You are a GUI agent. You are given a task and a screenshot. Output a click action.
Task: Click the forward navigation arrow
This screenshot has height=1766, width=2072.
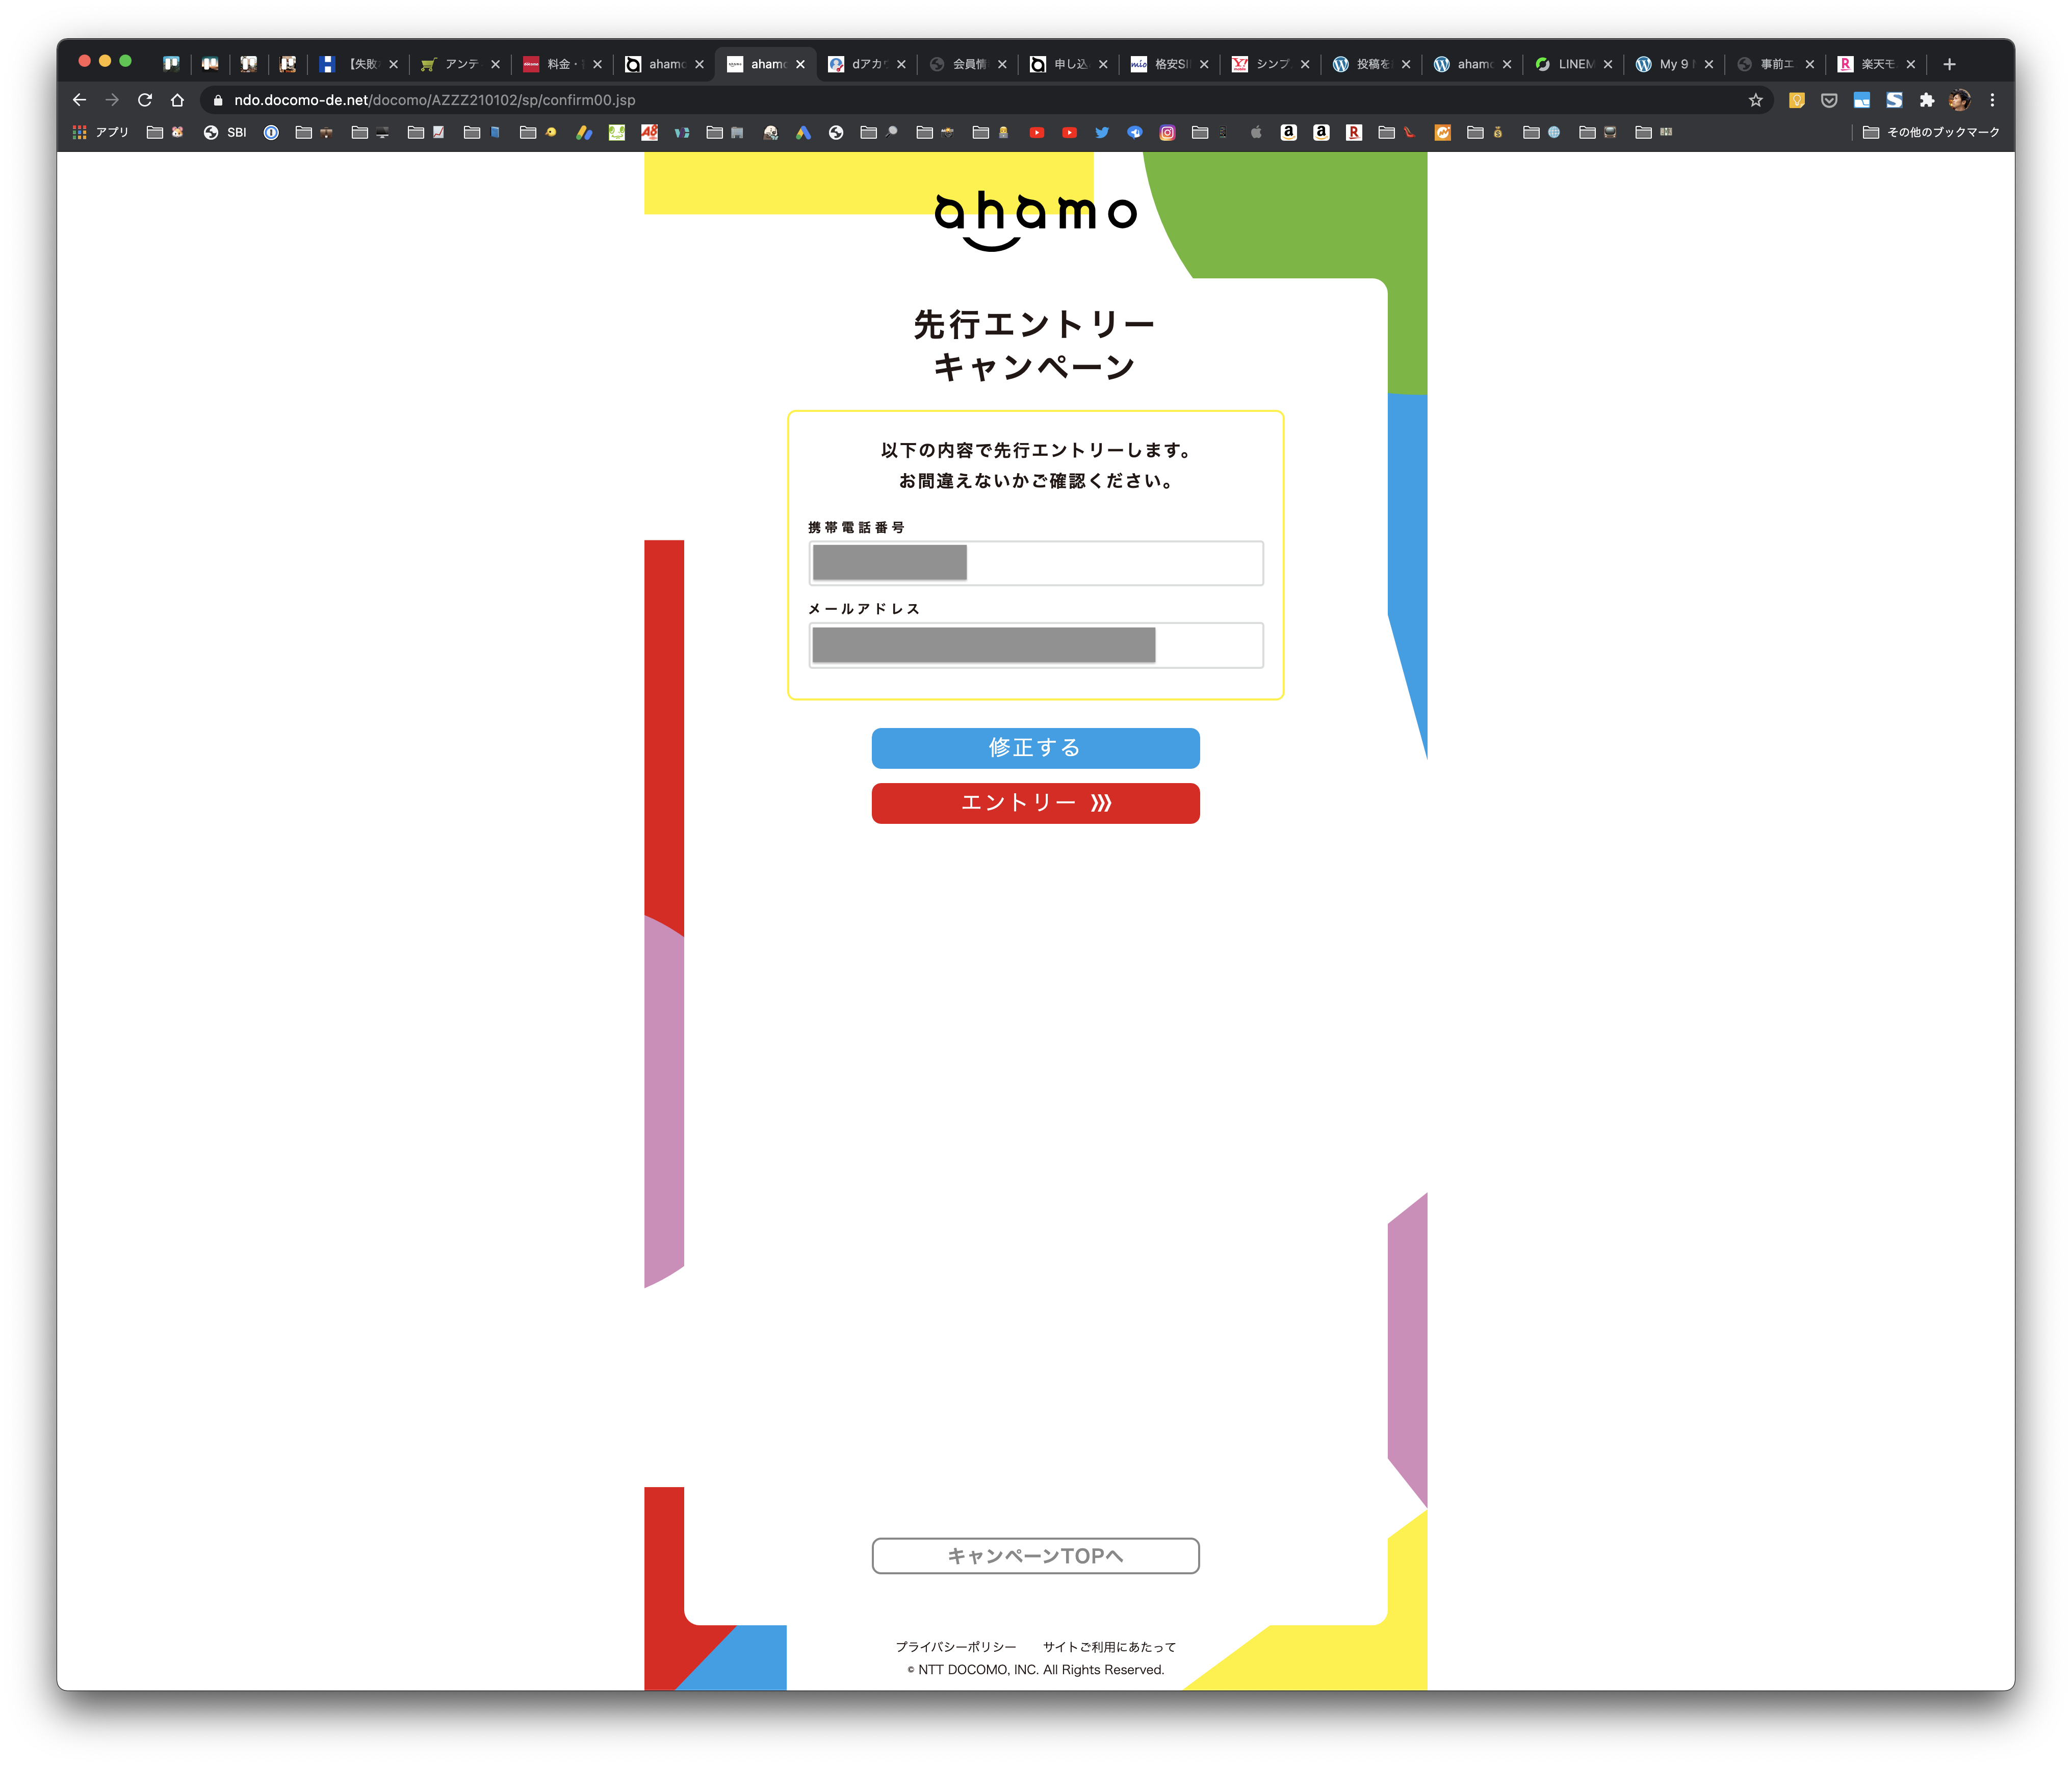point(112,100)
